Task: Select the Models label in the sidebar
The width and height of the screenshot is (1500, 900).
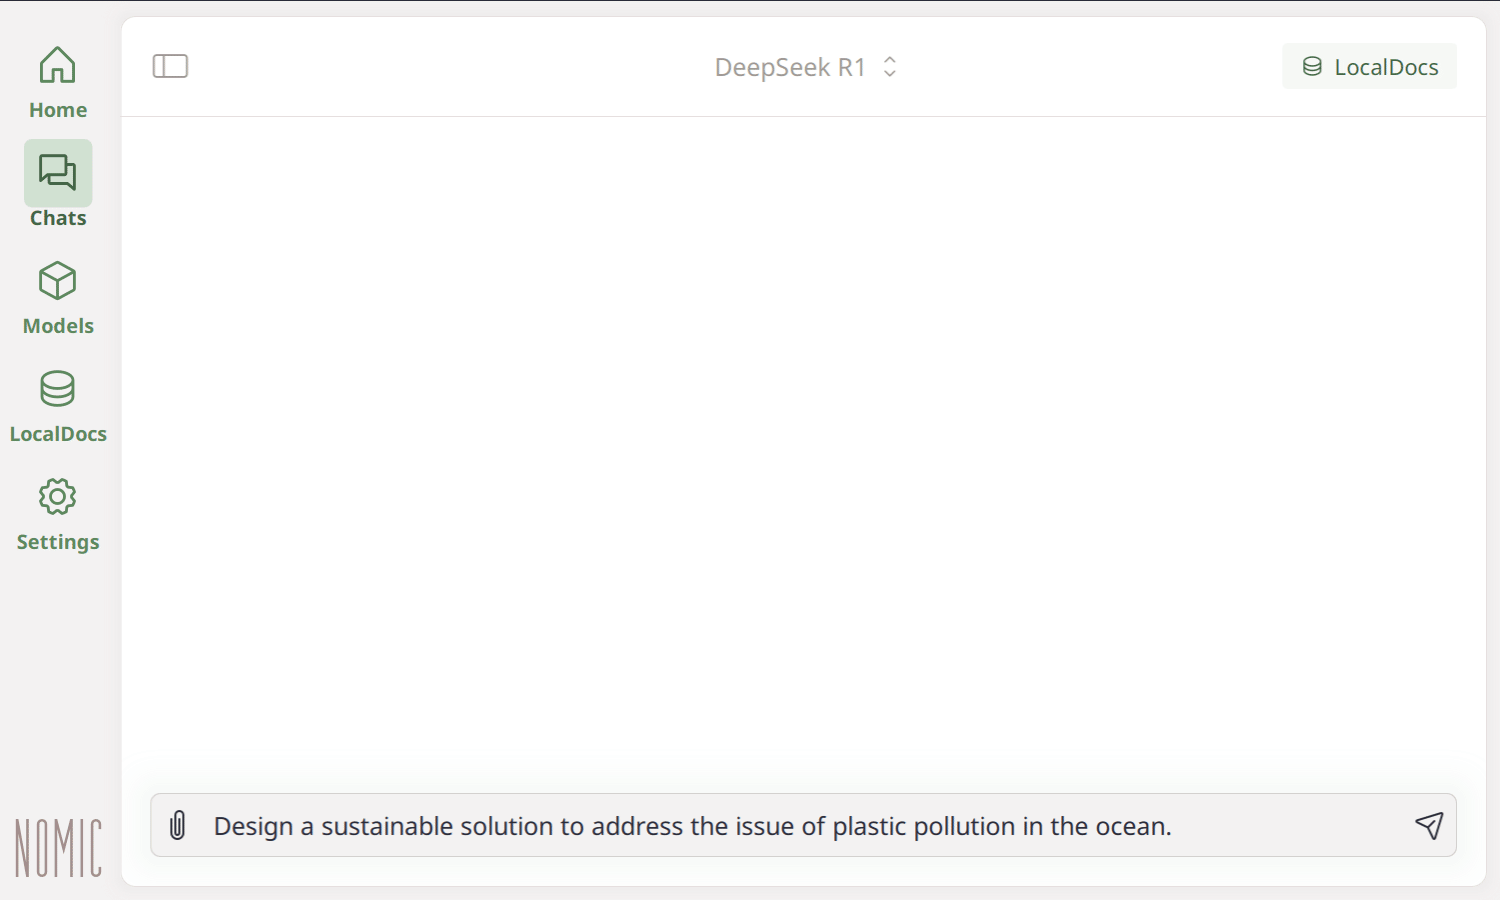Action: [58, 326]
